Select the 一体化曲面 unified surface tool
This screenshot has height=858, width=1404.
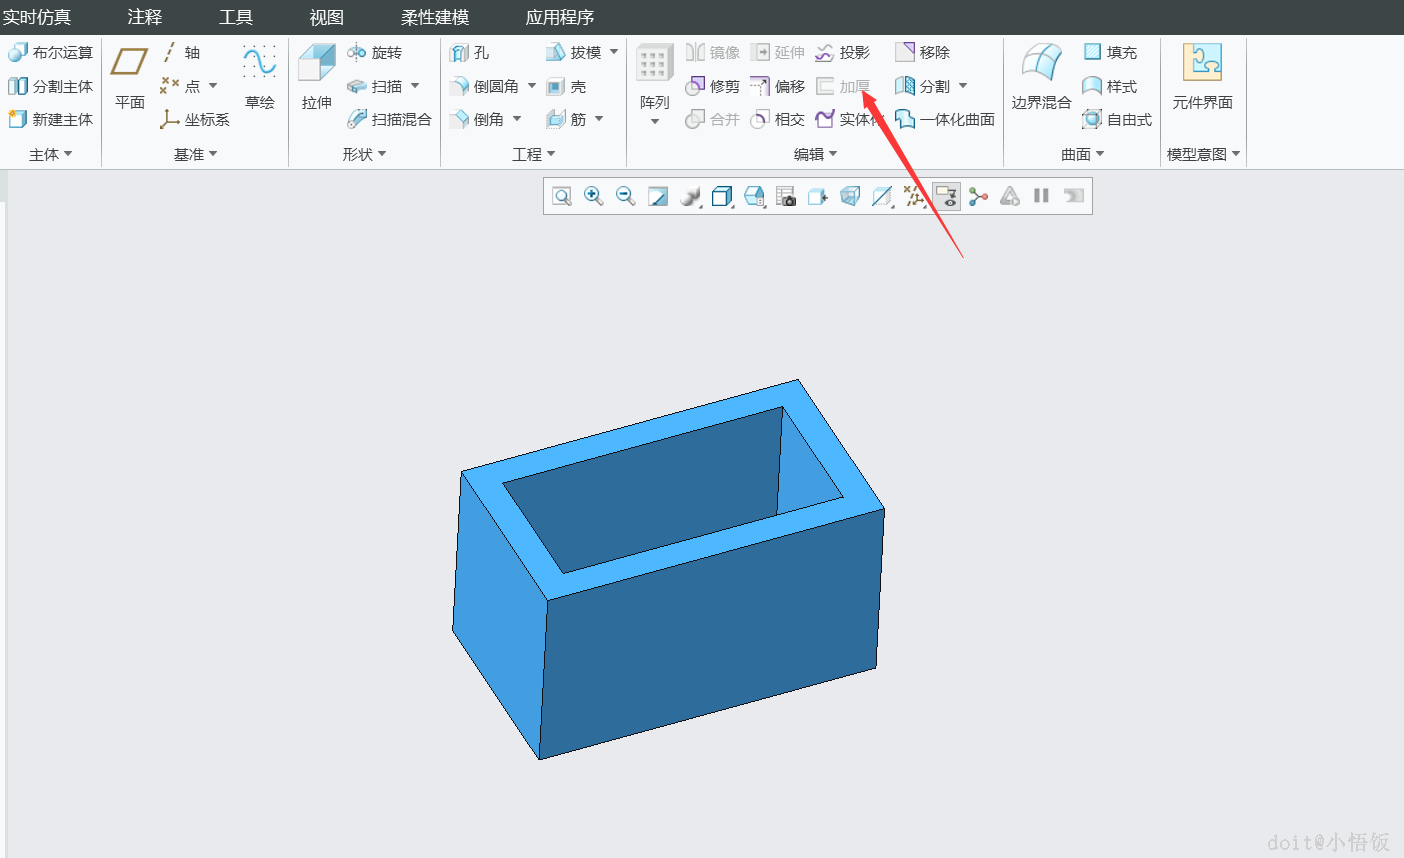(945, 119)
